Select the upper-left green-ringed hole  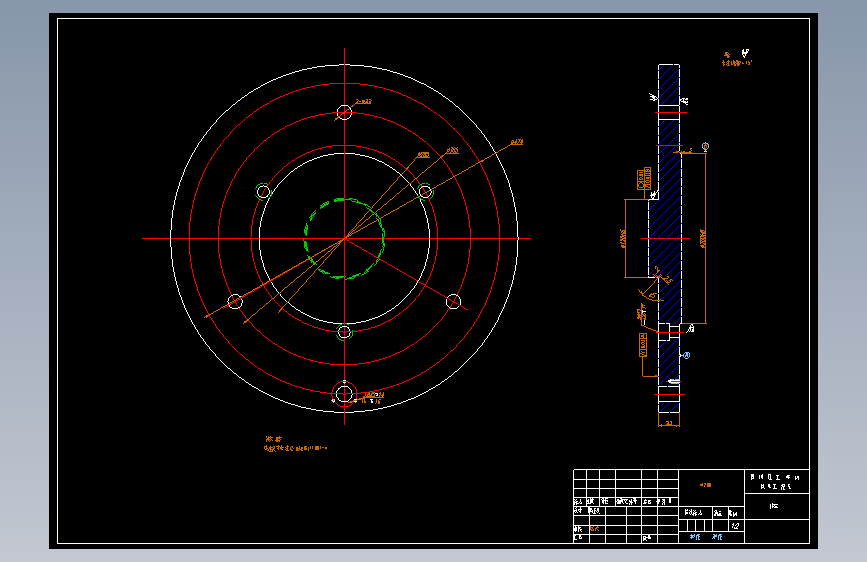pyautogui.click(x=263, y=191)
